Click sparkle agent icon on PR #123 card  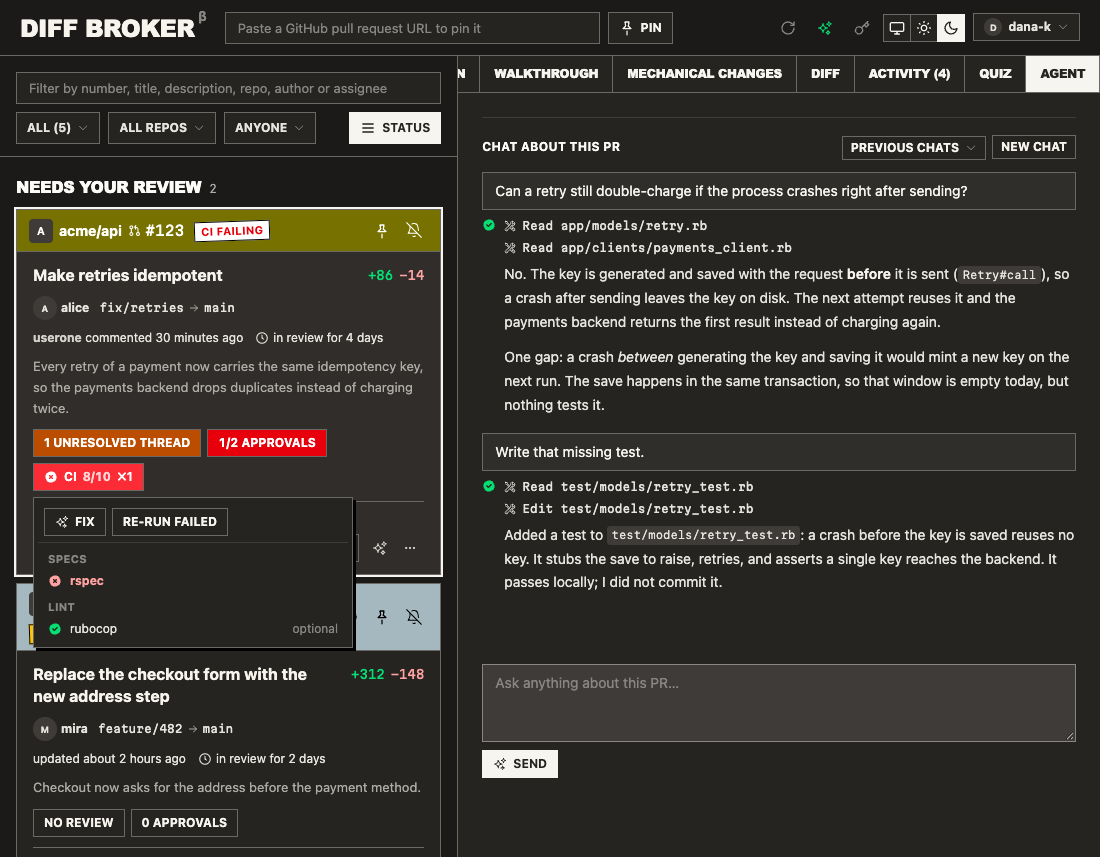tap(380, 548)
